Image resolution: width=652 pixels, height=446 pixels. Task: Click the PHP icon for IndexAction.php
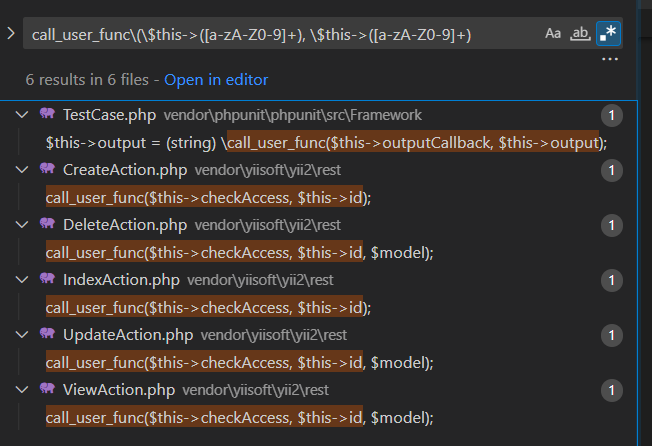coord(47,279)
